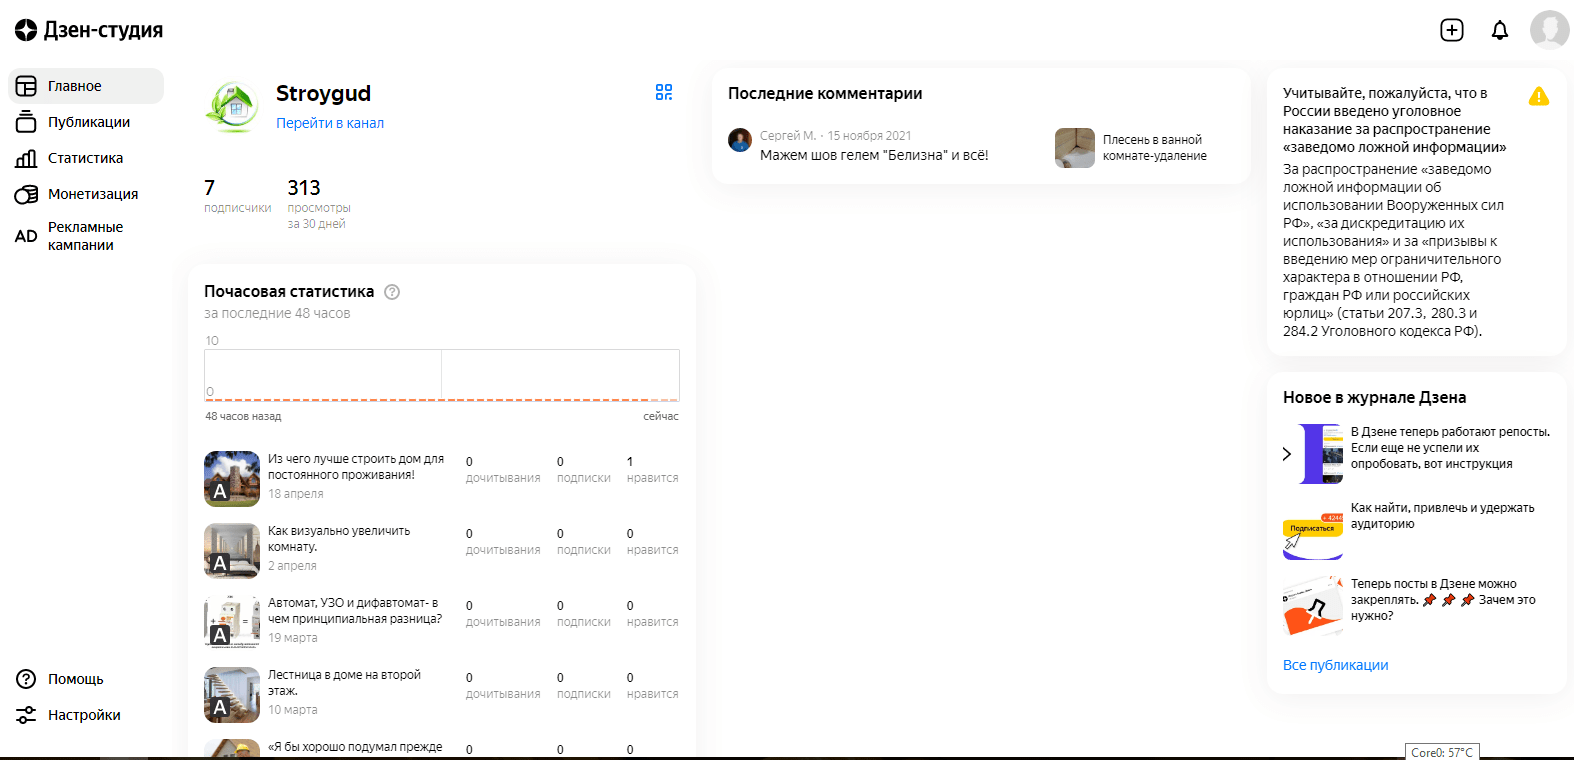This screenshot has width=1574, height=760.
Task: Open article about pinning posts in Дзен
Action: tap(1443, 600)
